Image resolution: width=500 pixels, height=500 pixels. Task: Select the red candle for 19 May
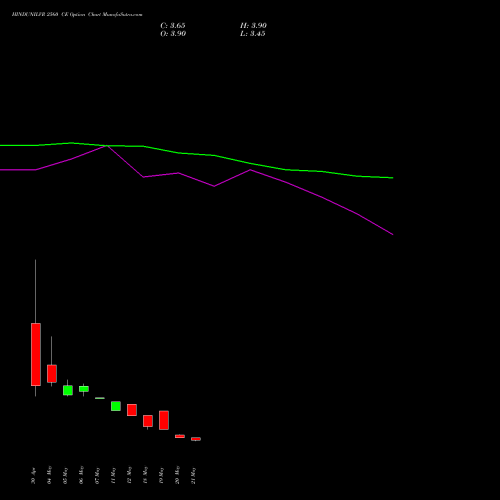(164, 420)
